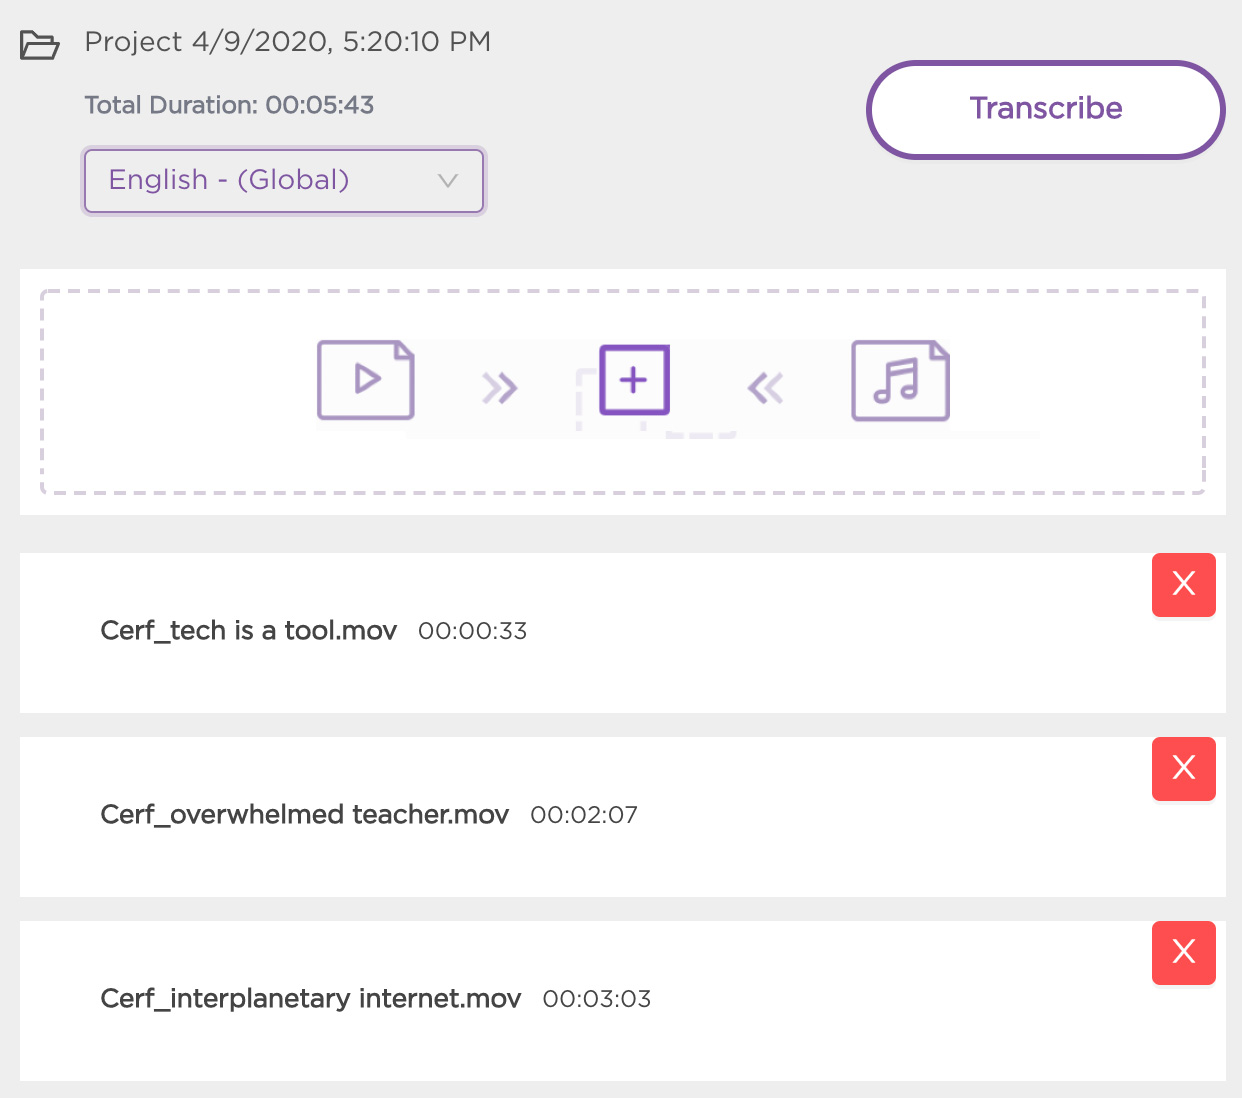
Task: Click the project title Project 4/9/2020
Action: 288,42
